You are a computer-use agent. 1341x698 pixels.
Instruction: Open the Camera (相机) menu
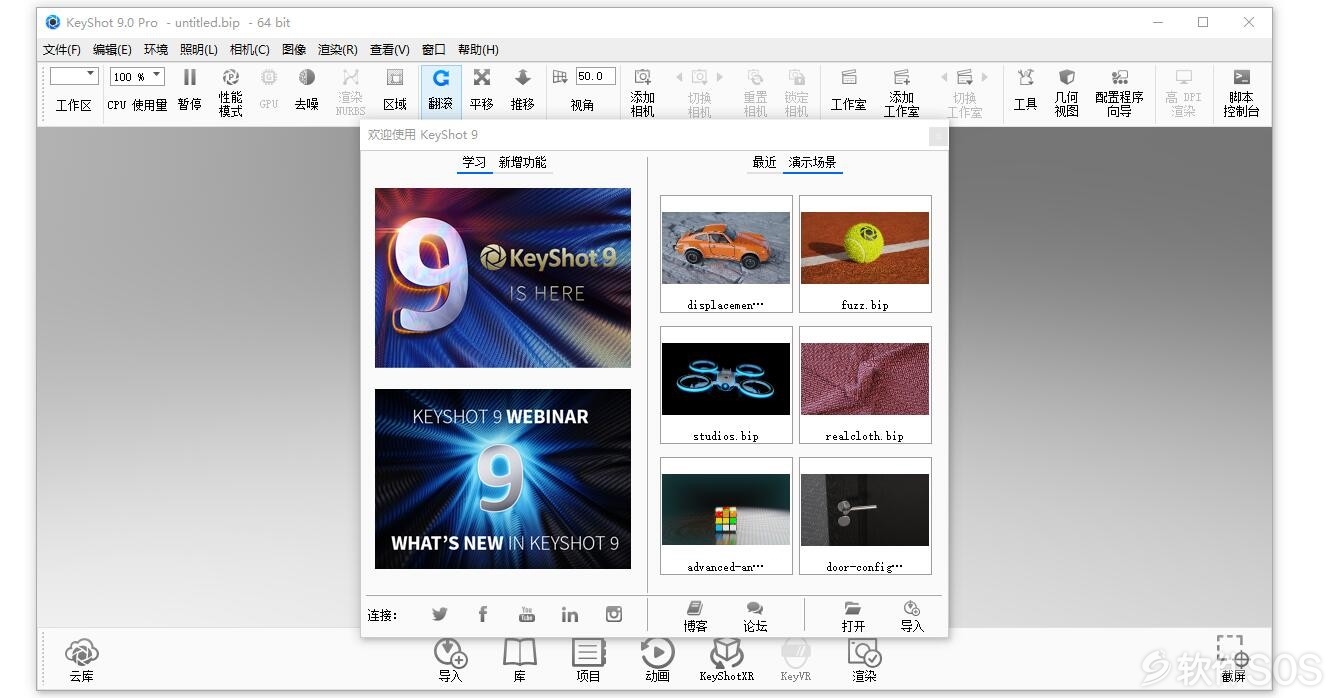tap(250, 49)
